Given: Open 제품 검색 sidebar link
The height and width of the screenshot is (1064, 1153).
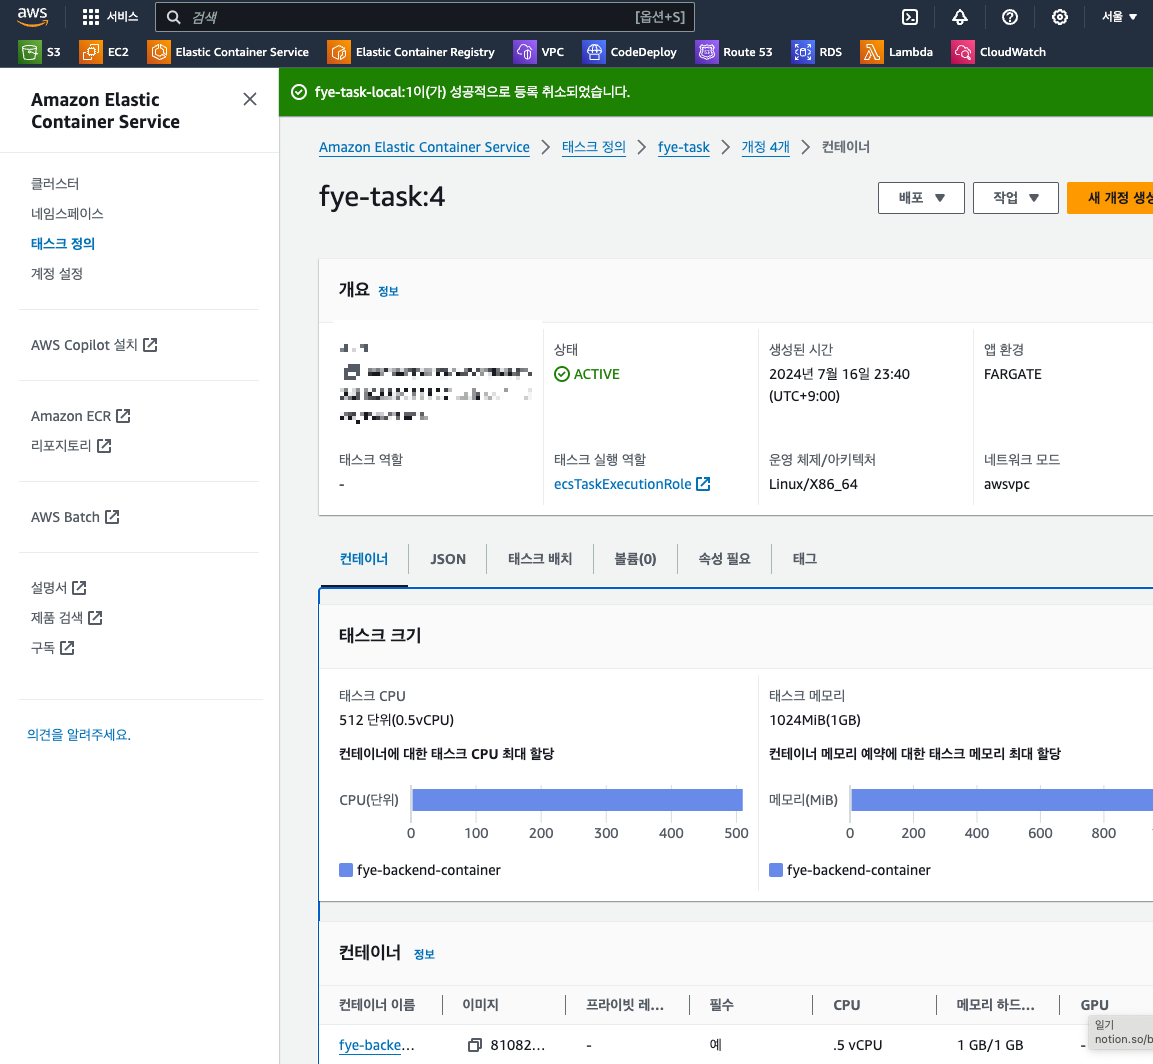Looking at the screenshot, I should 66,618.
